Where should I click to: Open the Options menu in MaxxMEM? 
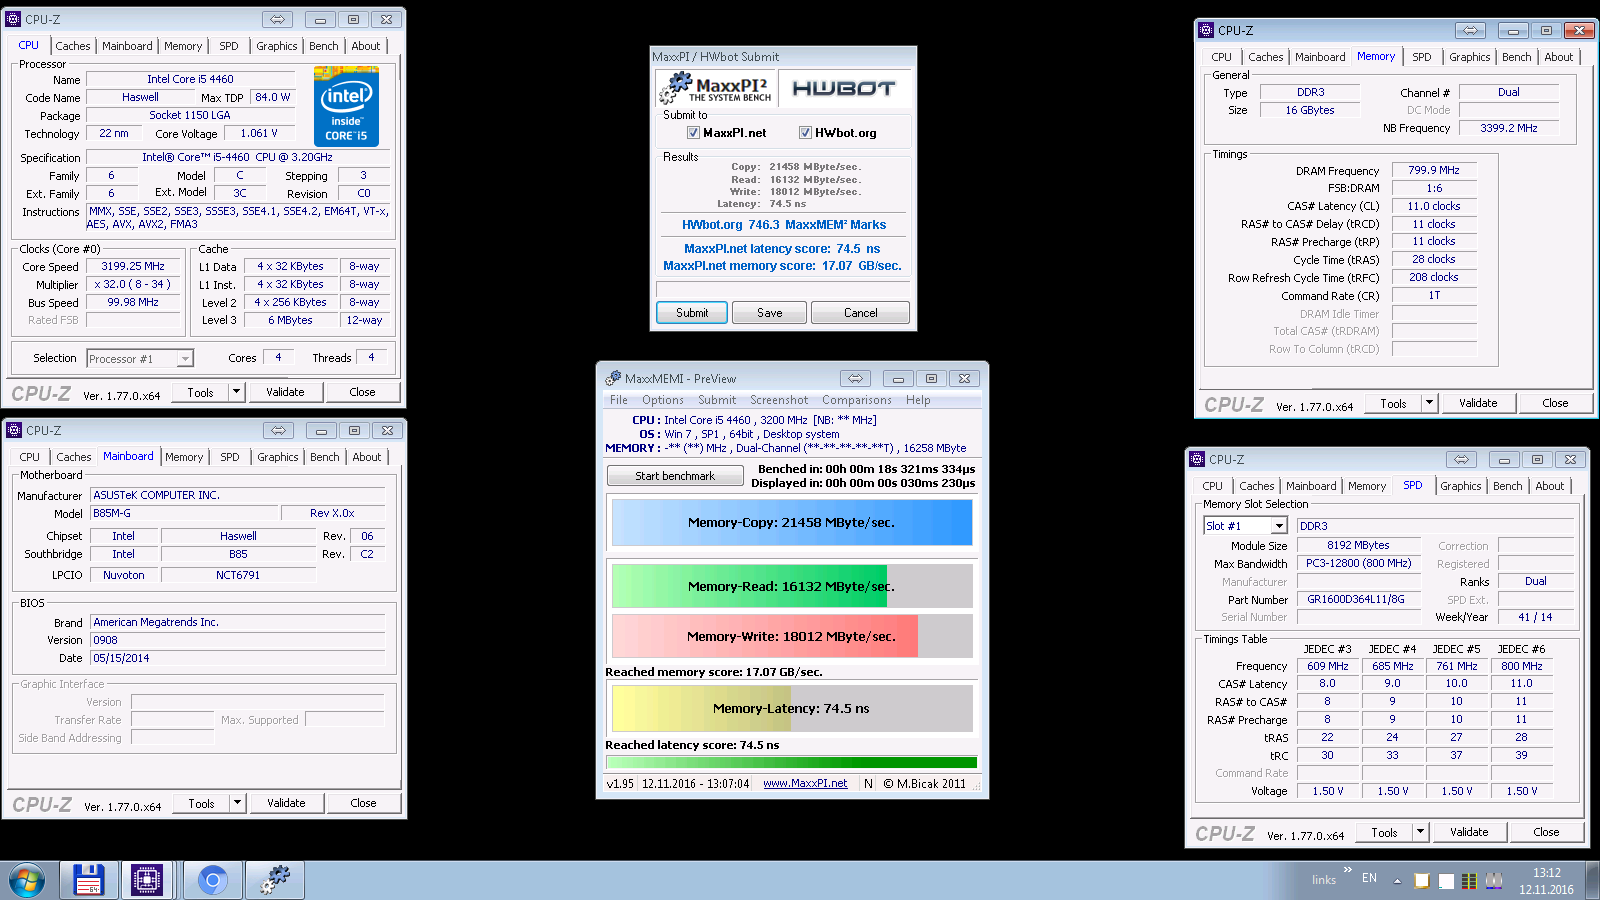[x=663, y=400]
